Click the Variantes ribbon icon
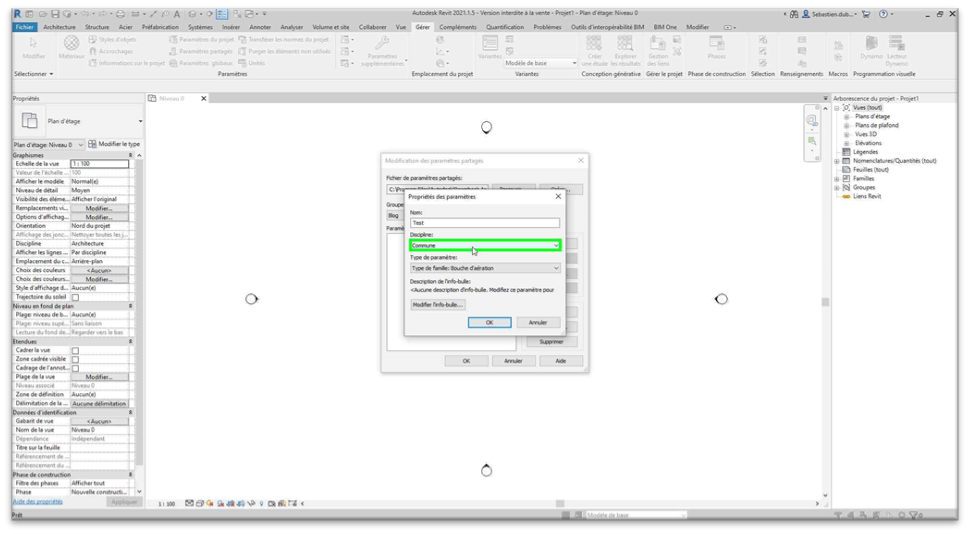Viewport: 969px width, 534px height. click(x=490, y=47)
